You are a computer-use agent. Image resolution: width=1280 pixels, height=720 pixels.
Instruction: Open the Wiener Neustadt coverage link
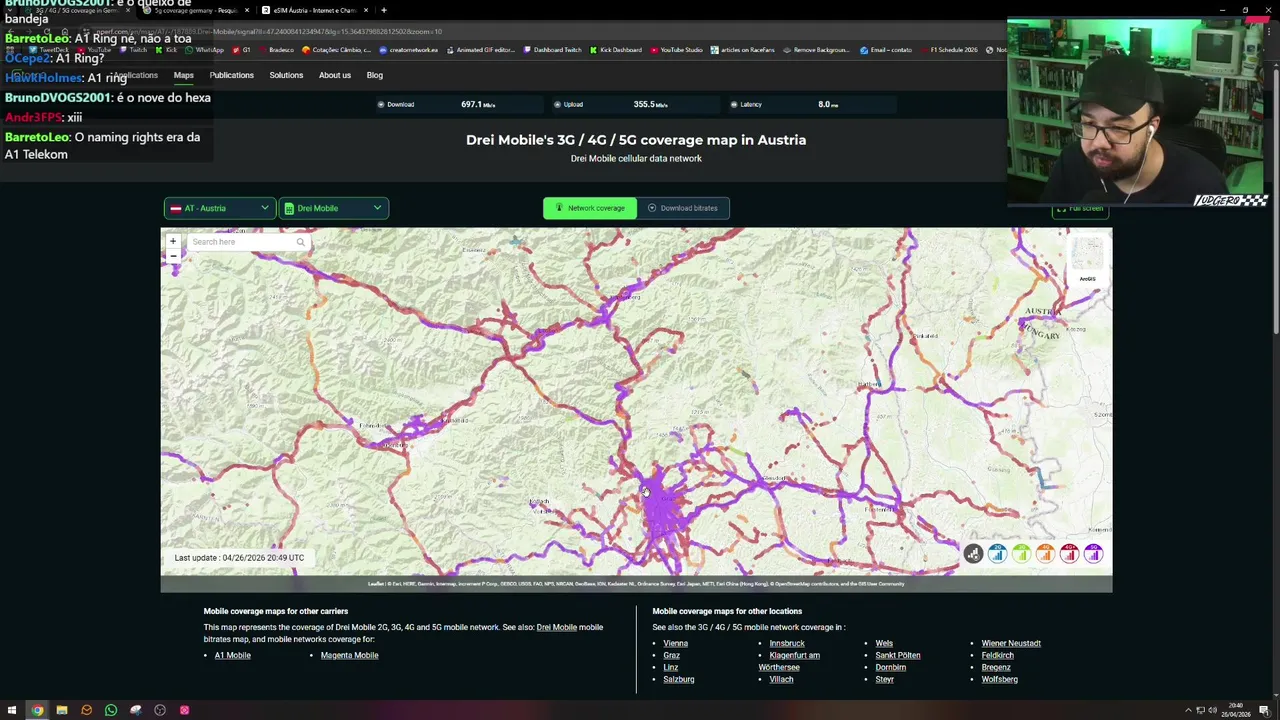(x=1011, y=643)
